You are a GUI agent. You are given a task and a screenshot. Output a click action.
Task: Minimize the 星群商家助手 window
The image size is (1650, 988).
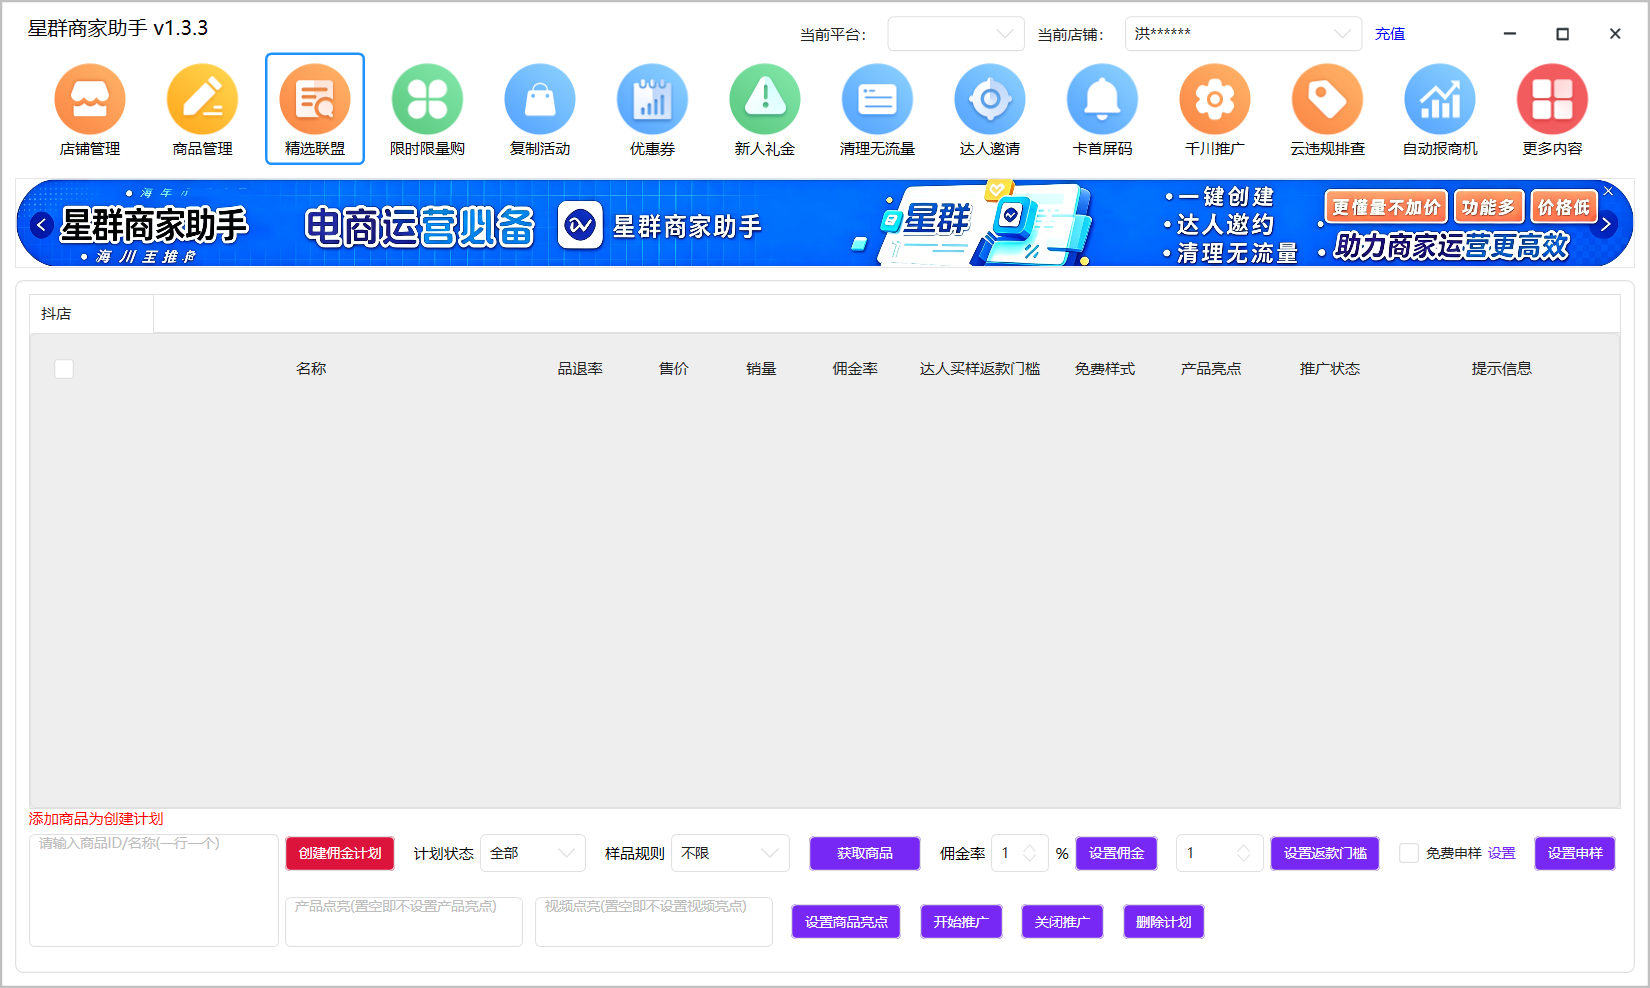coord(1510,34)
